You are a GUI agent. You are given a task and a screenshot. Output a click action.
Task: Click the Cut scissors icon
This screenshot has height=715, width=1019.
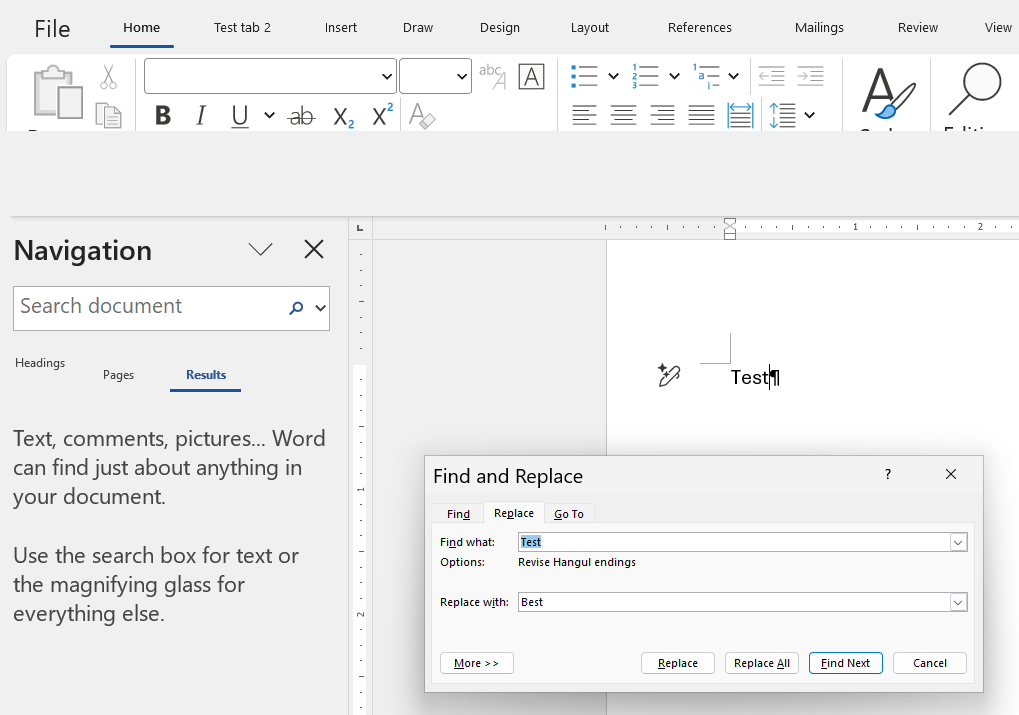point(108,77)
